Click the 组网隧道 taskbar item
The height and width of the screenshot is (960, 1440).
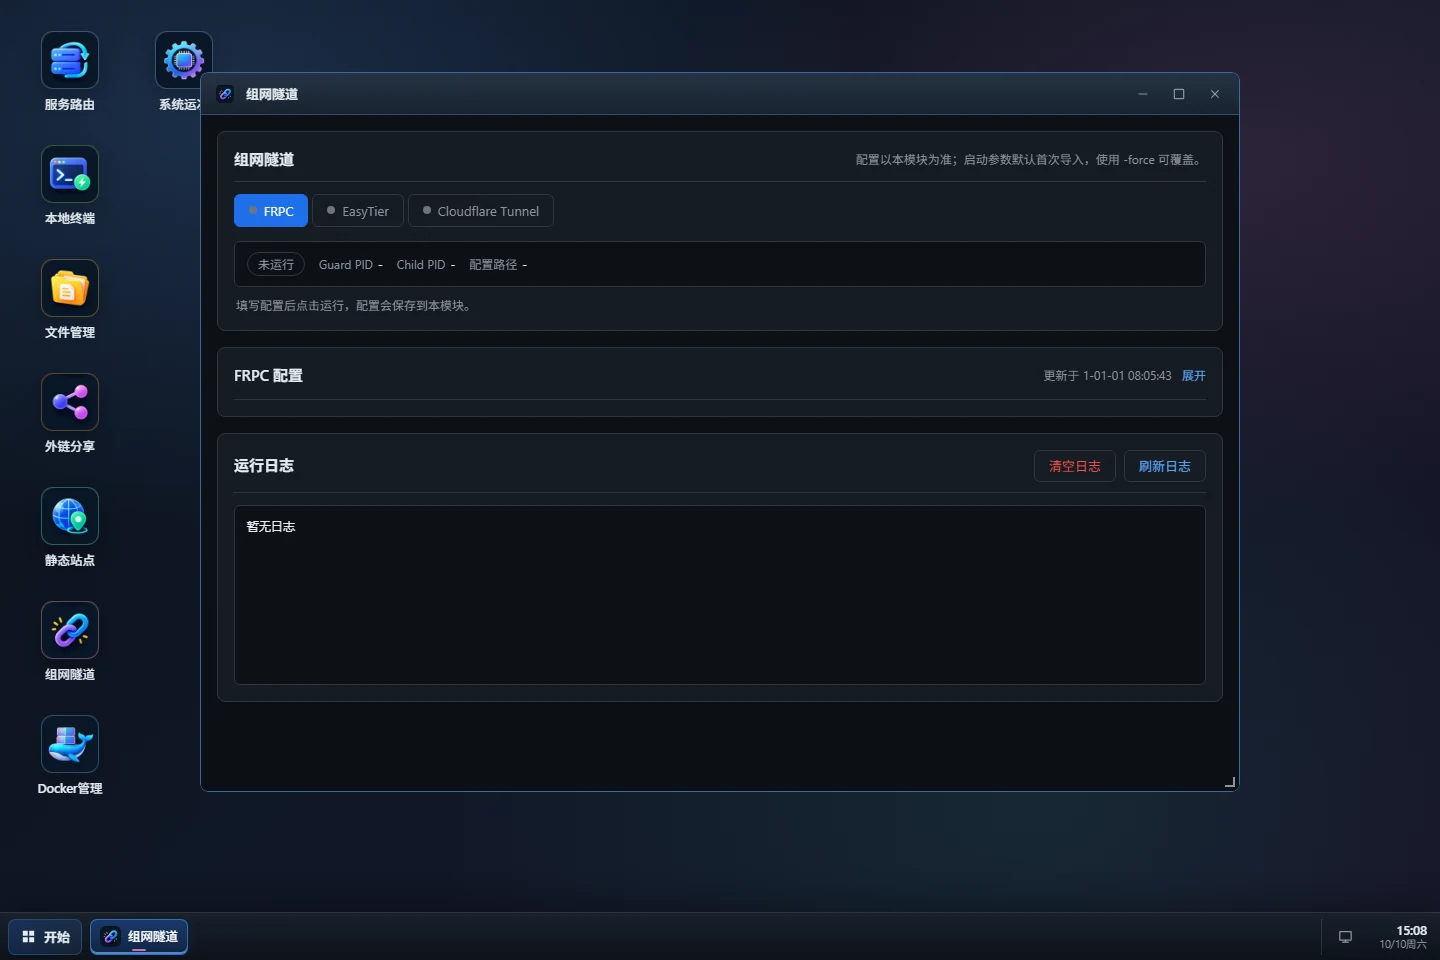pos(139,937)
